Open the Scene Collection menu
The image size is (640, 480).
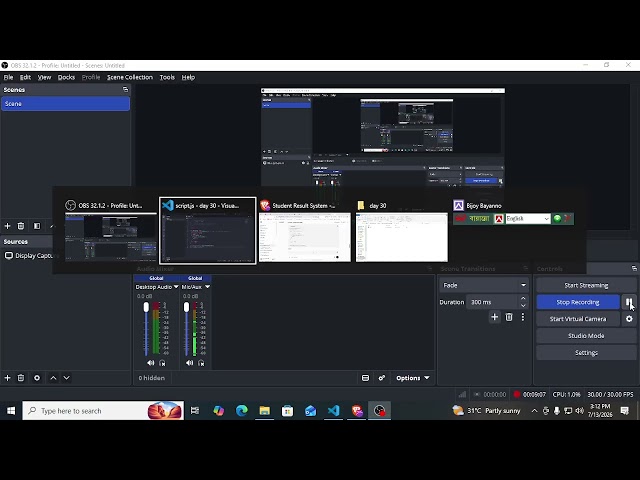130,77
